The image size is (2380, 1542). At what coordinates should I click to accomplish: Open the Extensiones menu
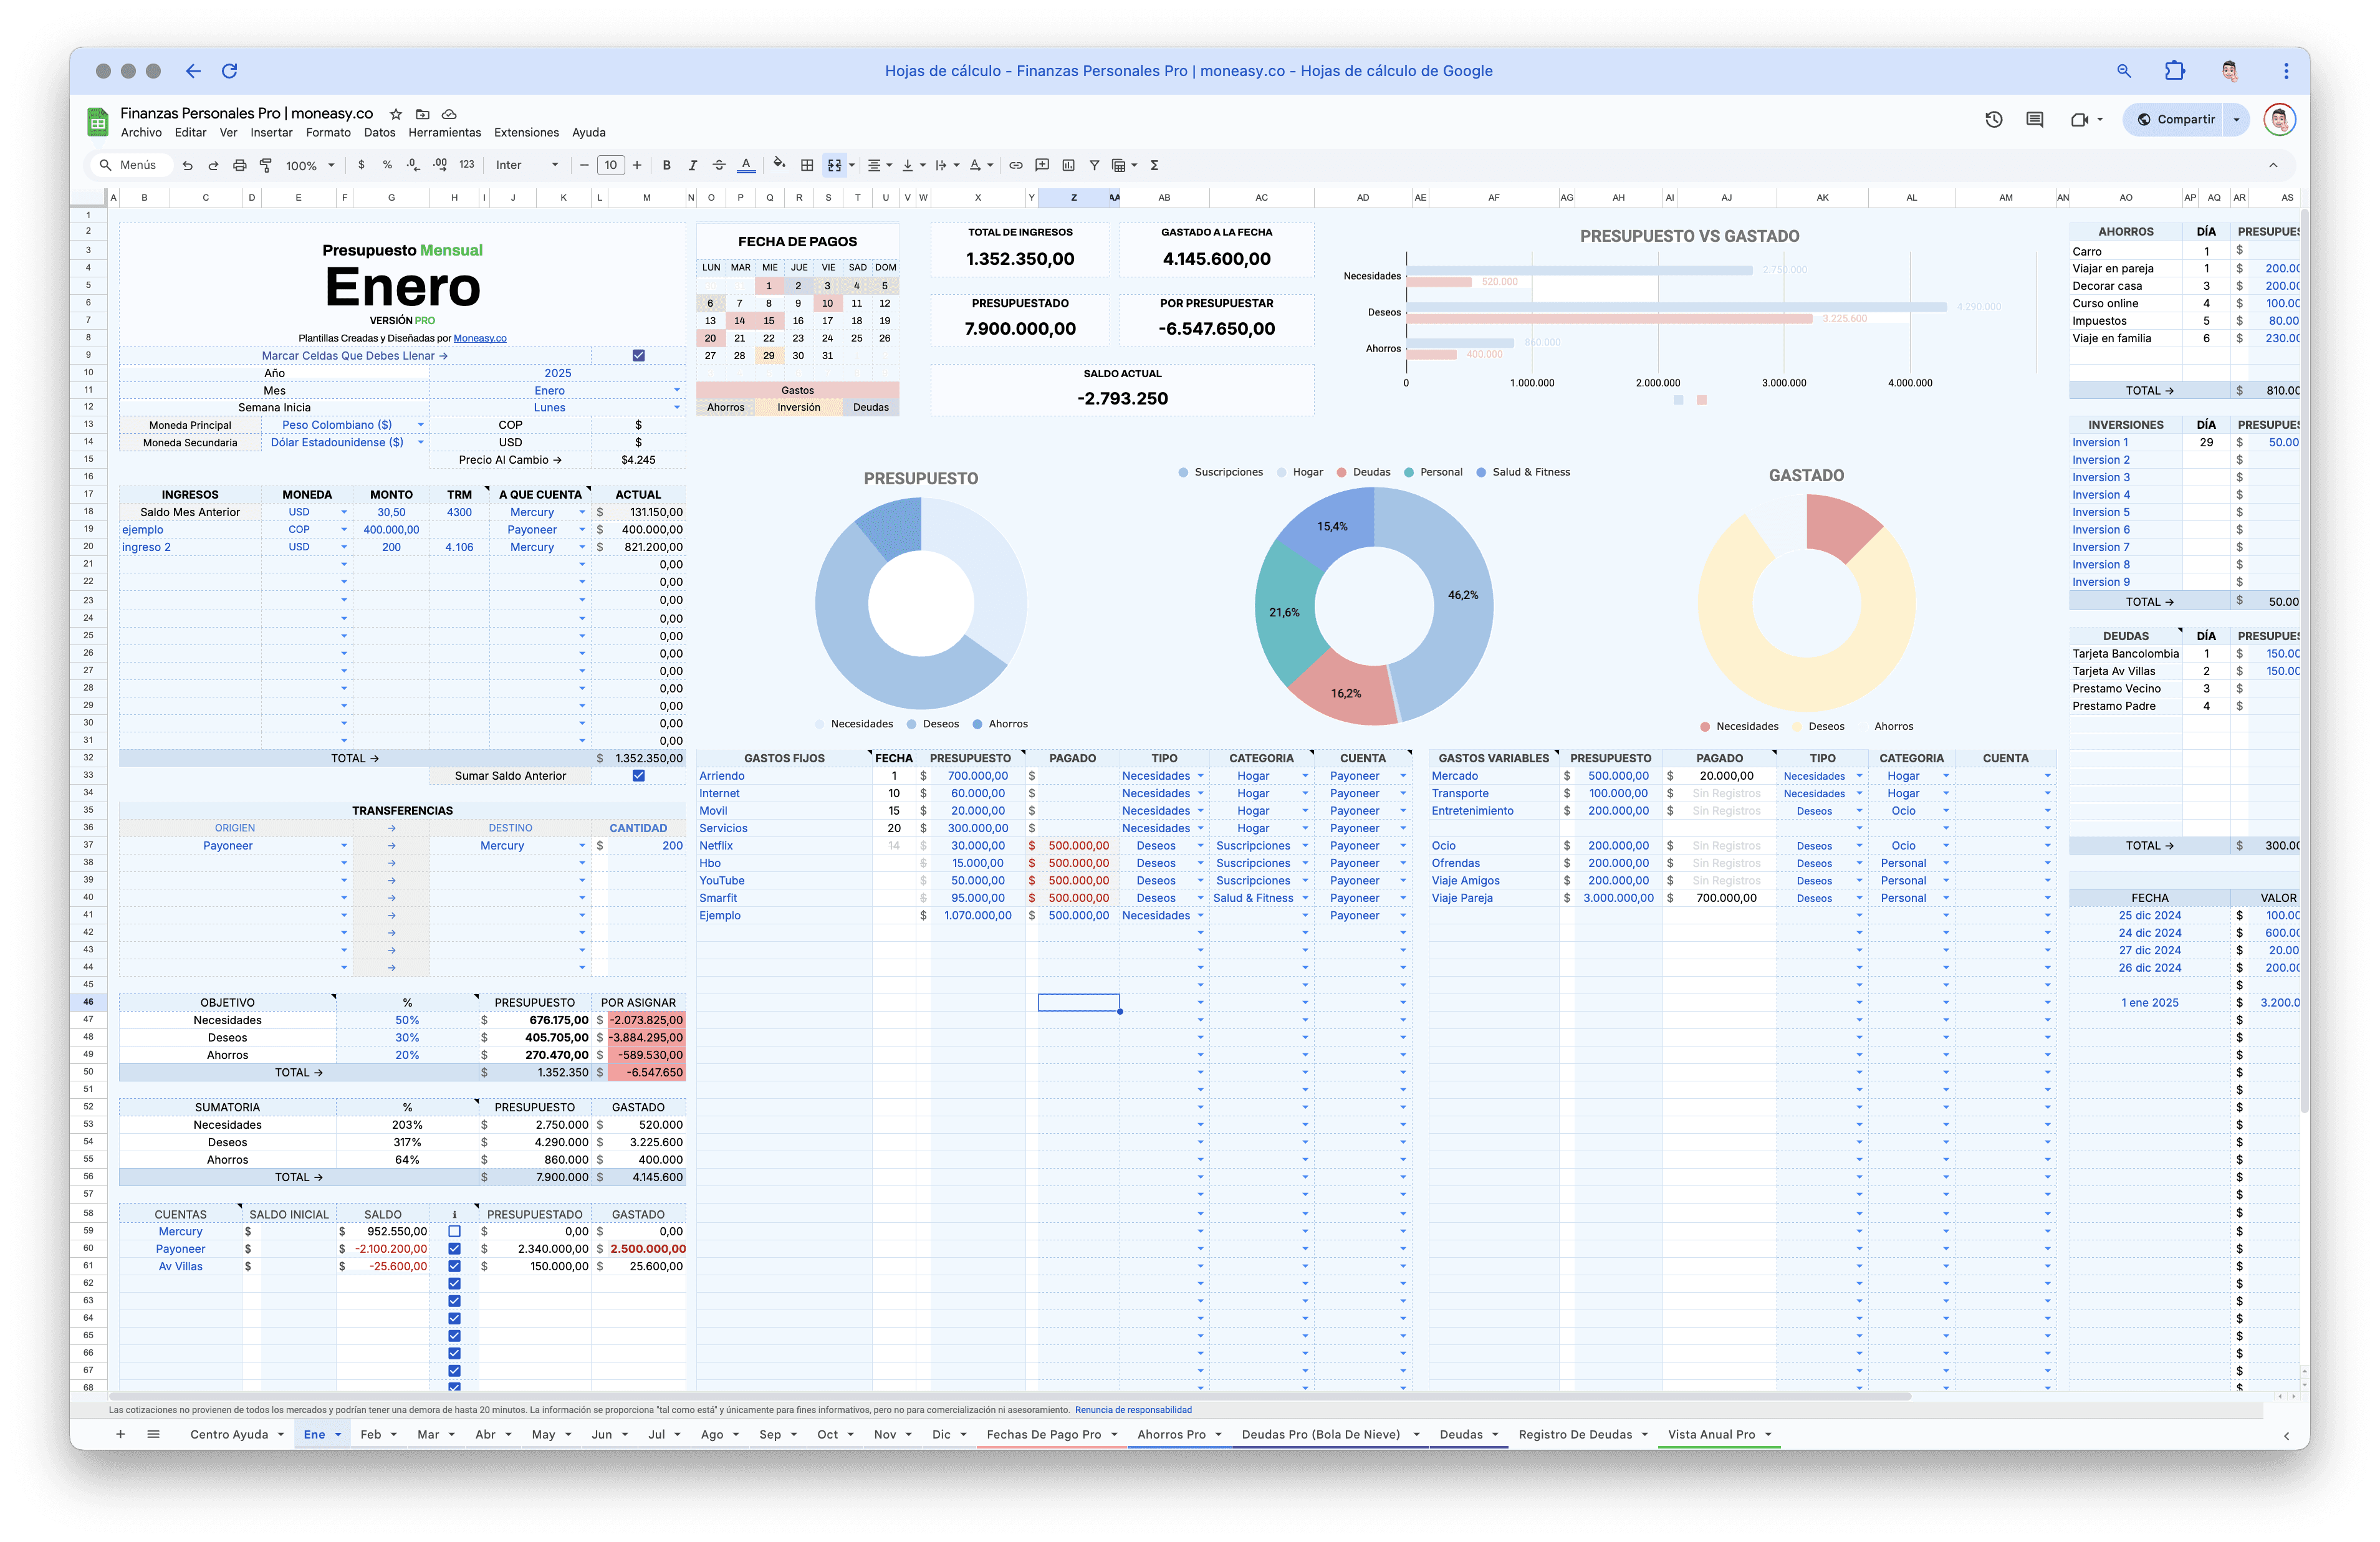[526, 133]
